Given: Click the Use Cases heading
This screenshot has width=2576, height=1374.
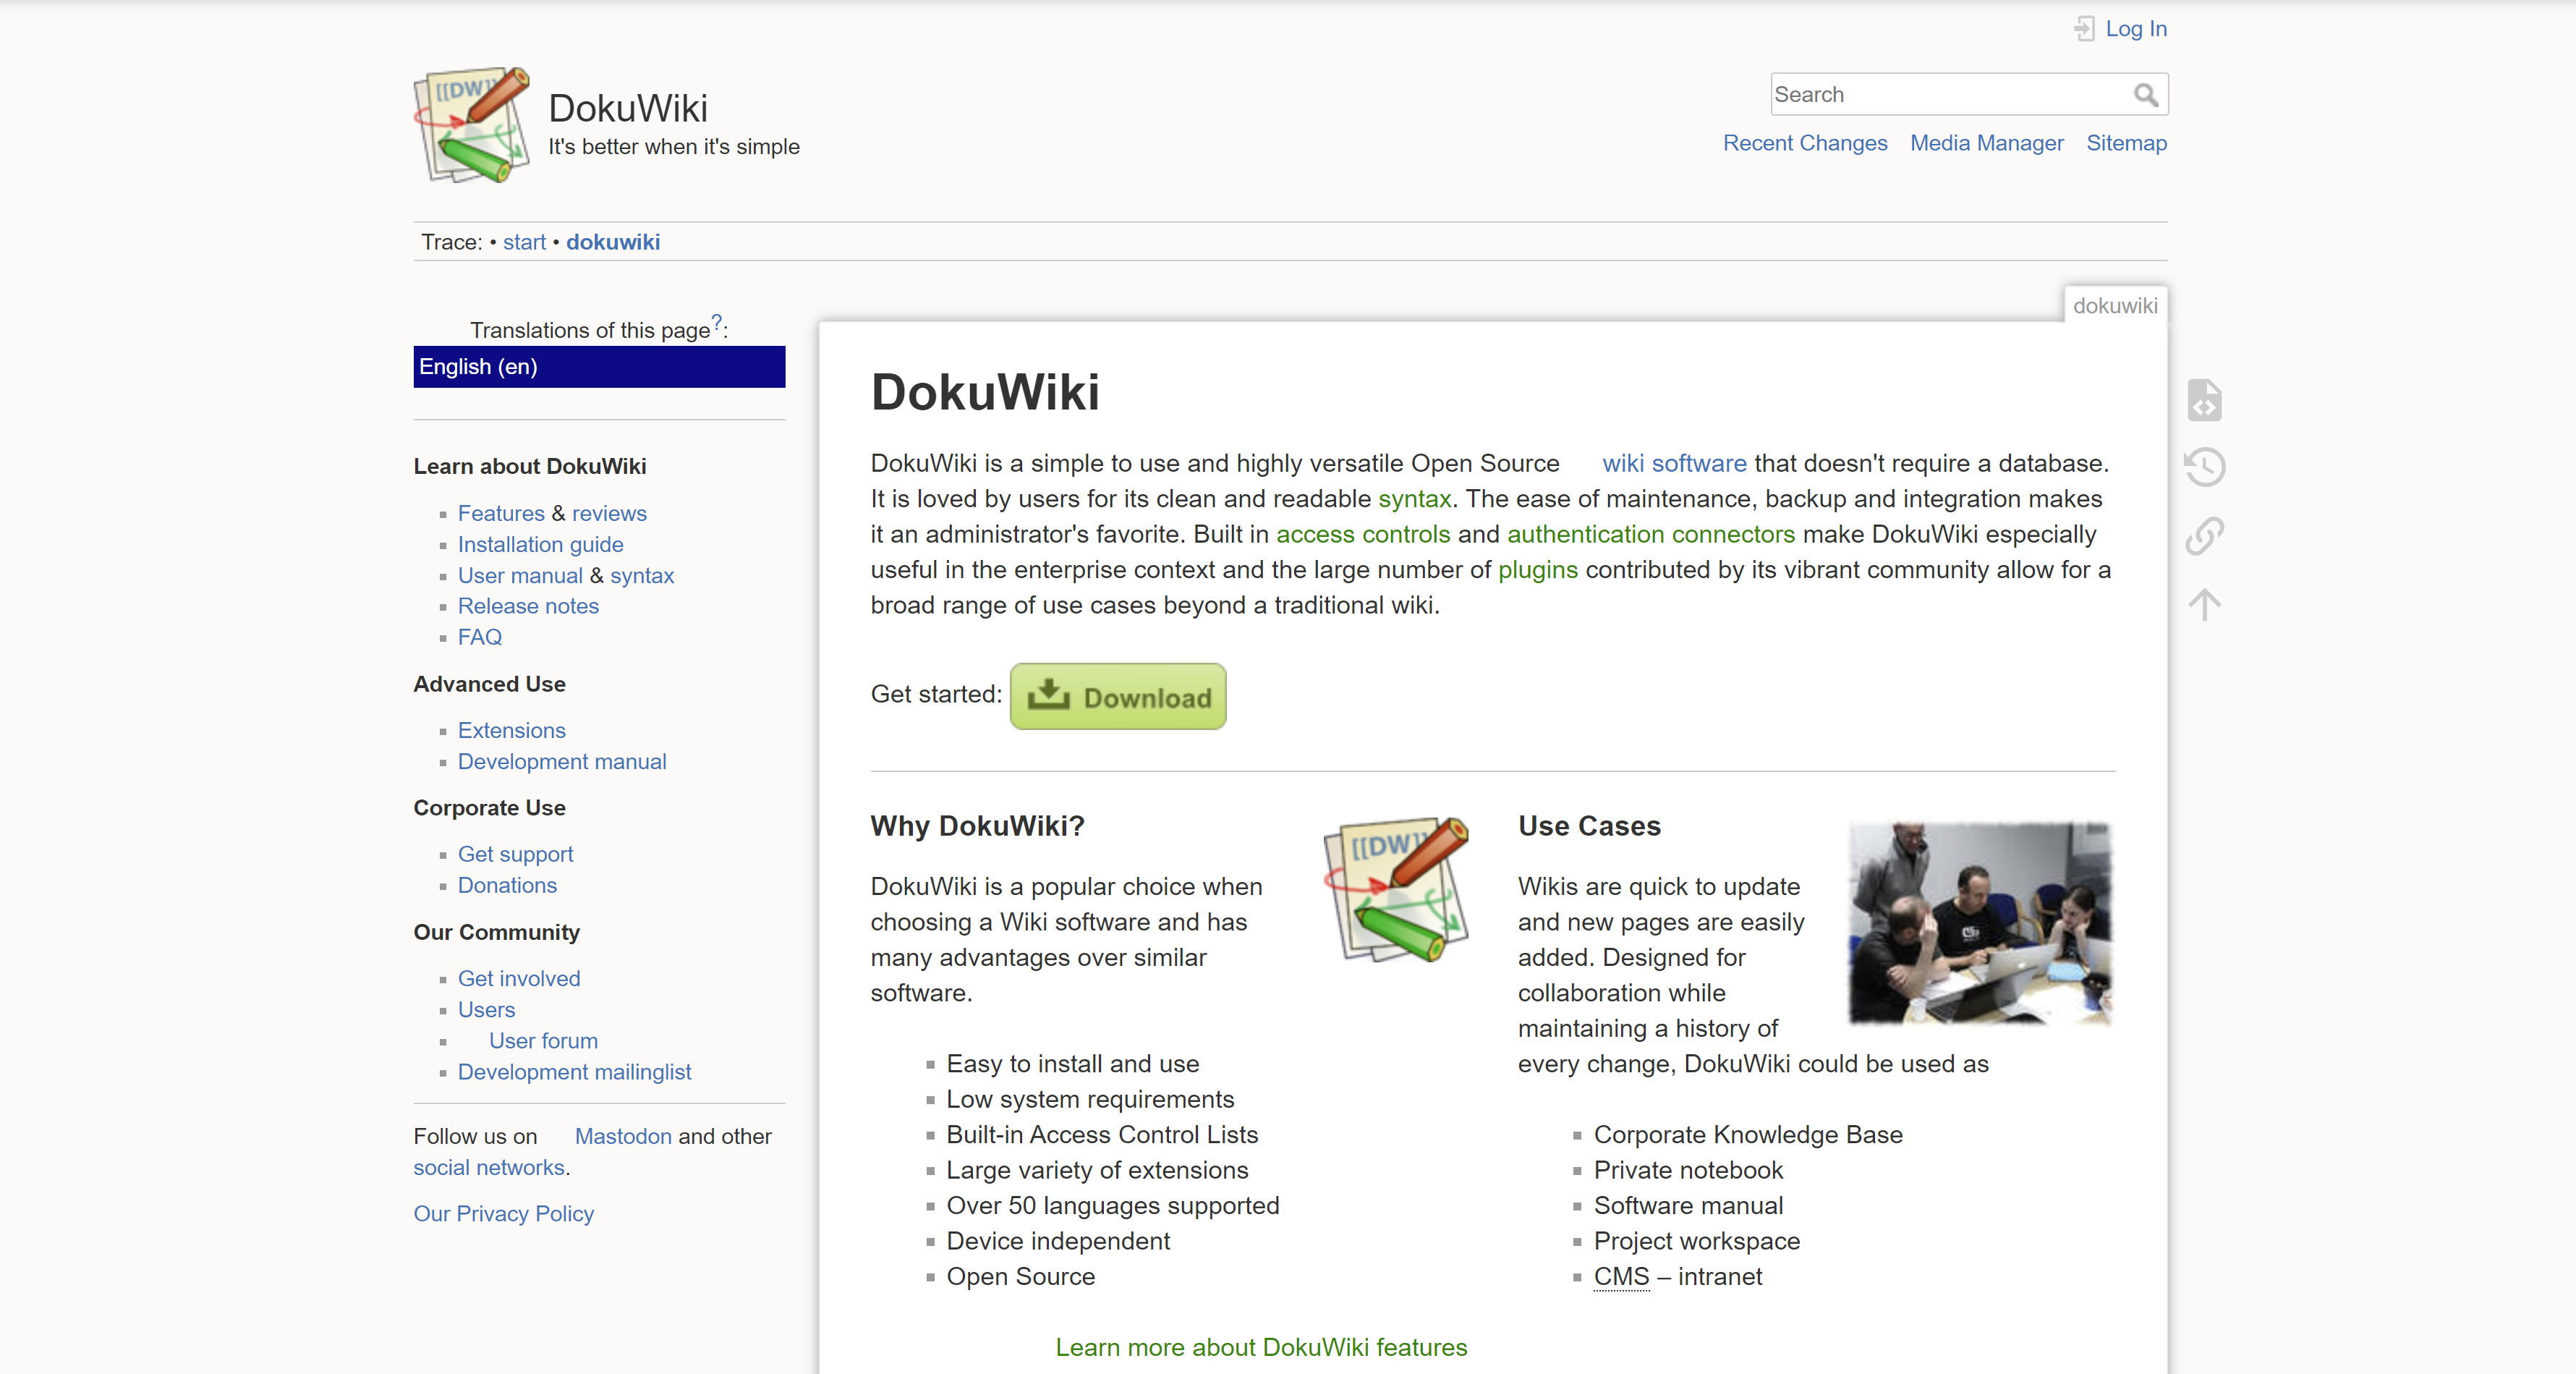Looking at the screenshot, I should (x=1589, y=825).
